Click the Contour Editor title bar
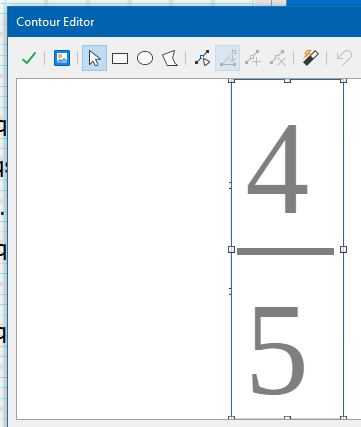Screen dimensions: 361x427 coord(184,22)
